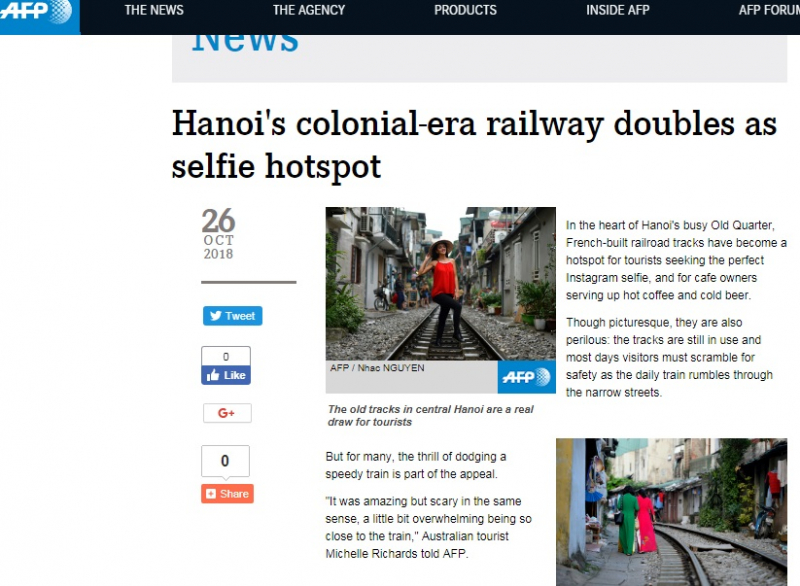Screen dimensions: 800x586
Task: Click the photo of women in ao dai
Action: coord(671,512)
